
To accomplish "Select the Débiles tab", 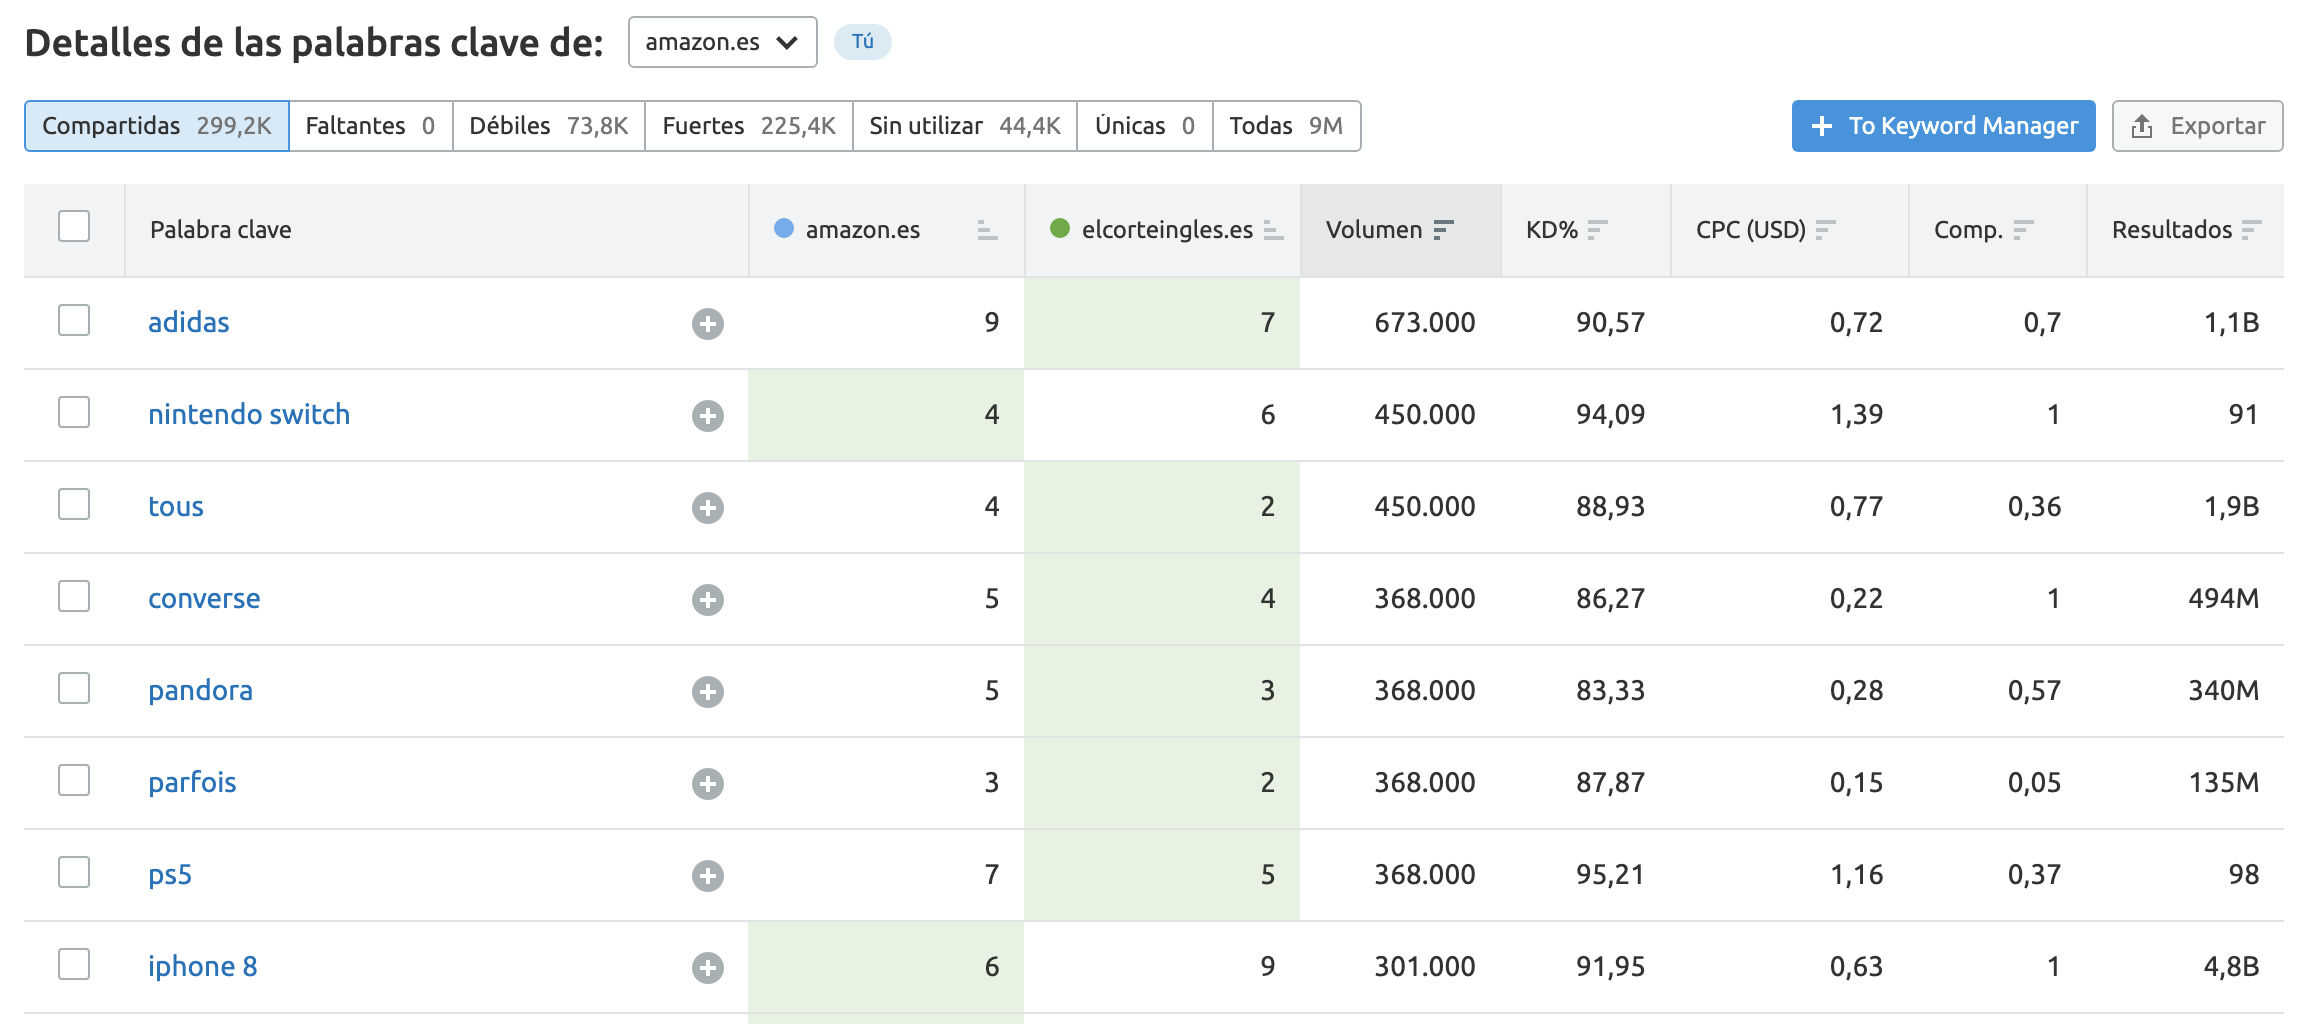I will point(549,126).
